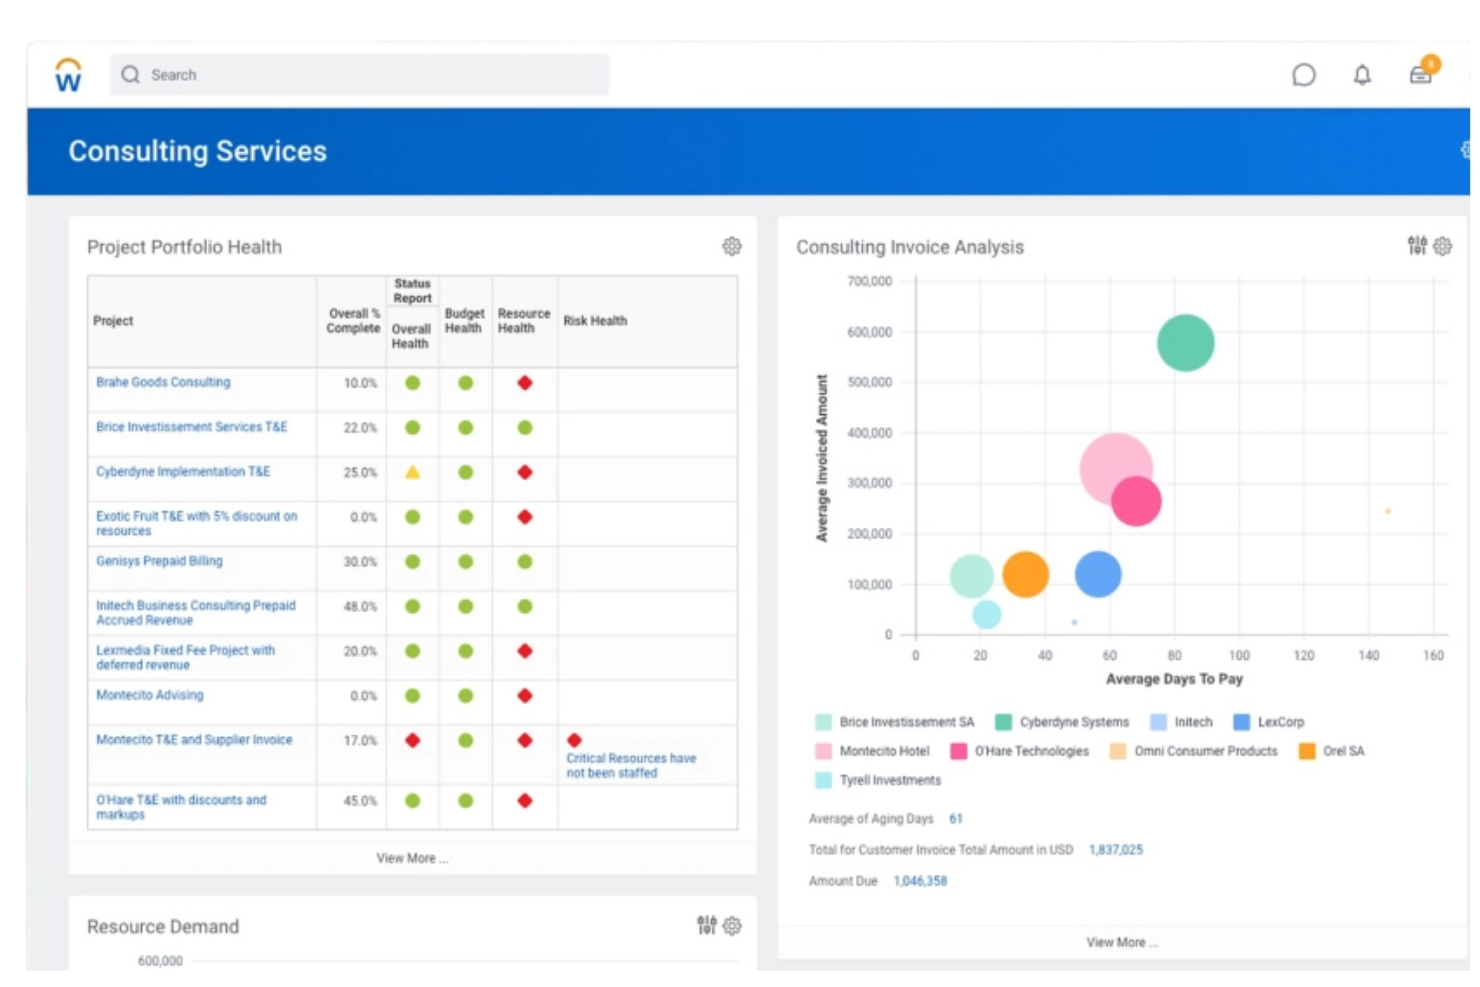
Task: Click the 48.0% complete value for Initech
Action: pyautogui.click(x=360, y=606)
